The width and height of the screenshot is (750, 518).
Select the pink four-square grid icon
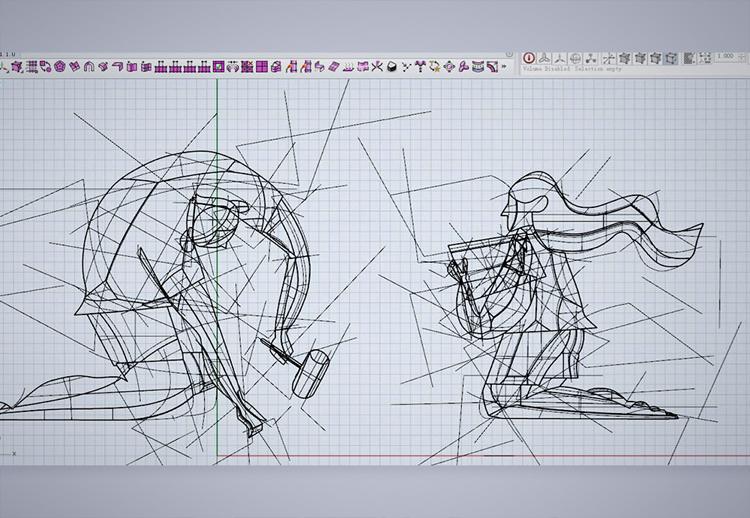262,67
